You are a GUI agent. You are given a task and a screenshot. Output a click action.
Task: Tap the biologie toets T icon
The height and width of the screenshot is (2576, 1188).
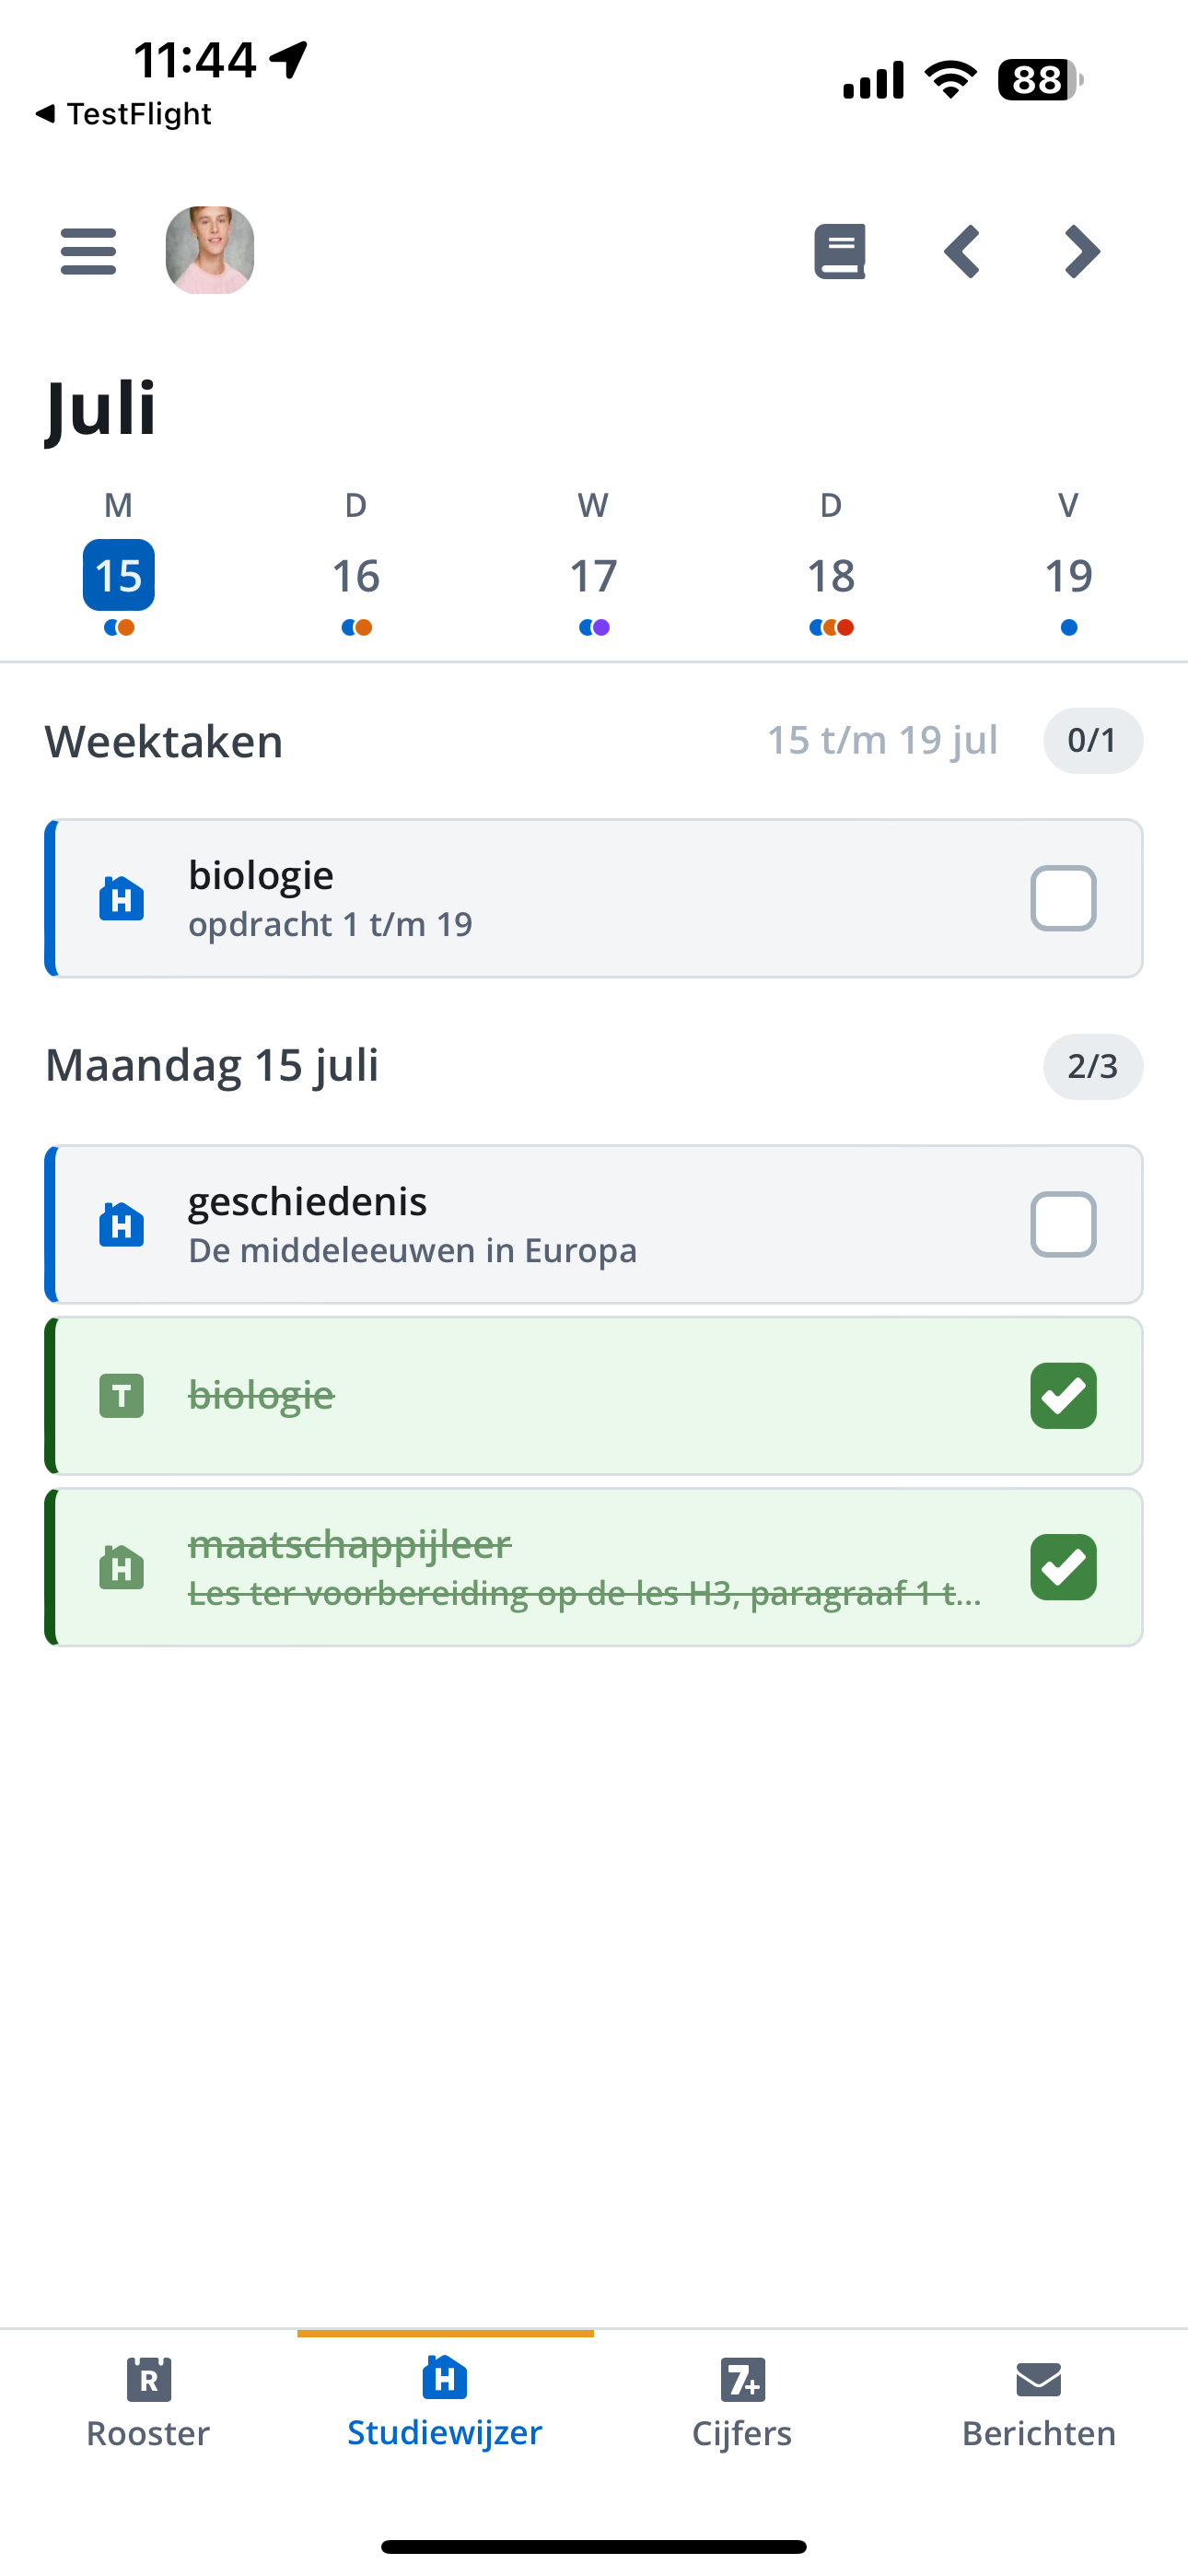[121, 1396]
